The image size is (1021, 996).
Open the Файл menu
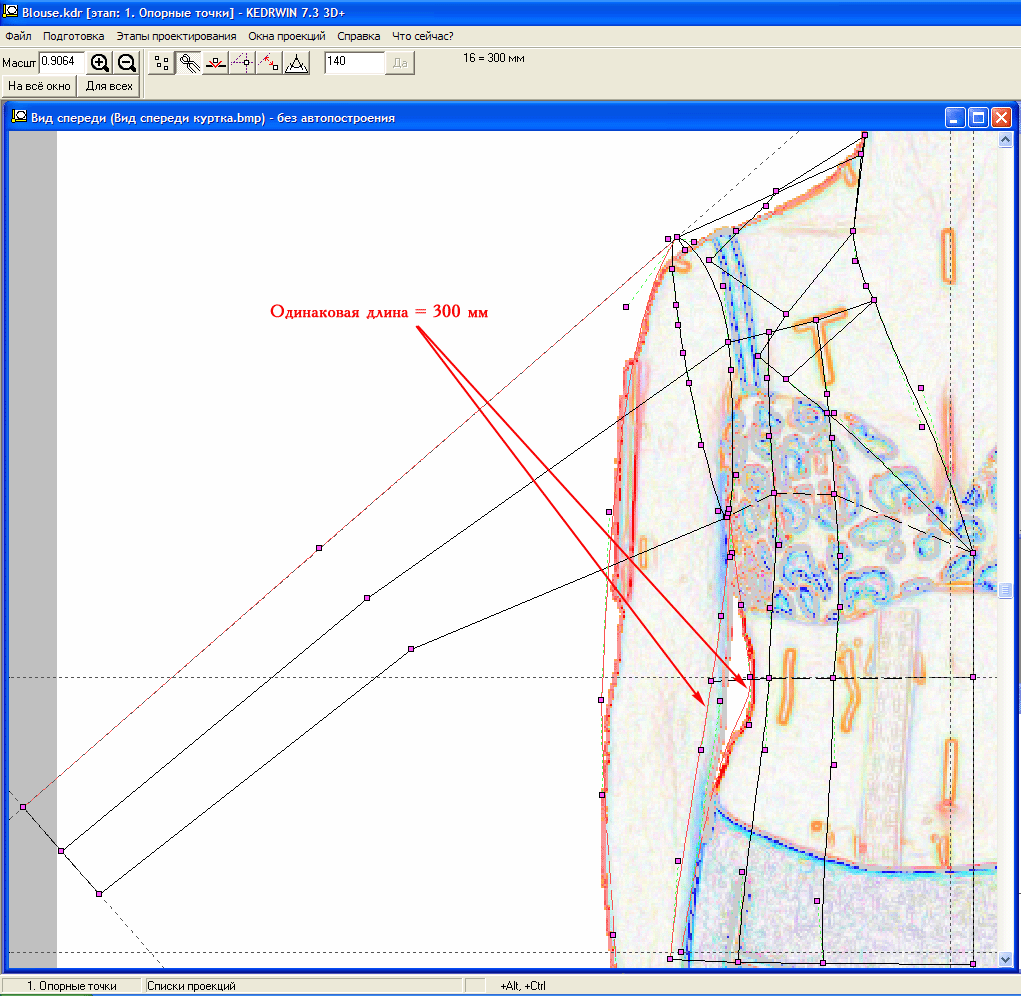(18, 36)
